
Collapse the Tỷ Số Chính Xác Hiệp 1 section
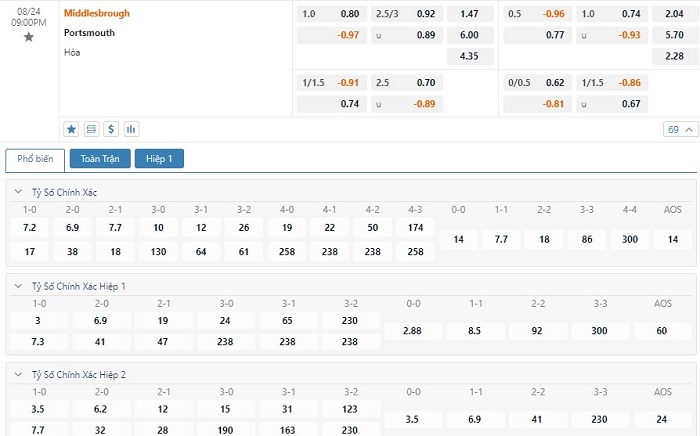point(18,286)
